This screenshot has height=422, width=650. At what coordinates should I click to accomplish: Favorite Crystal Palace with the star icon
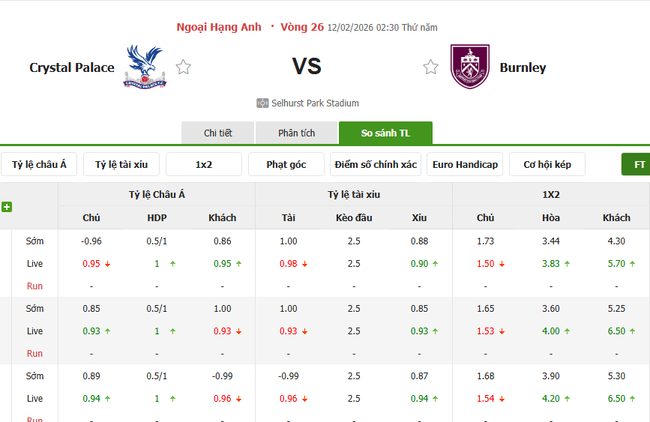tap(183, 67)
